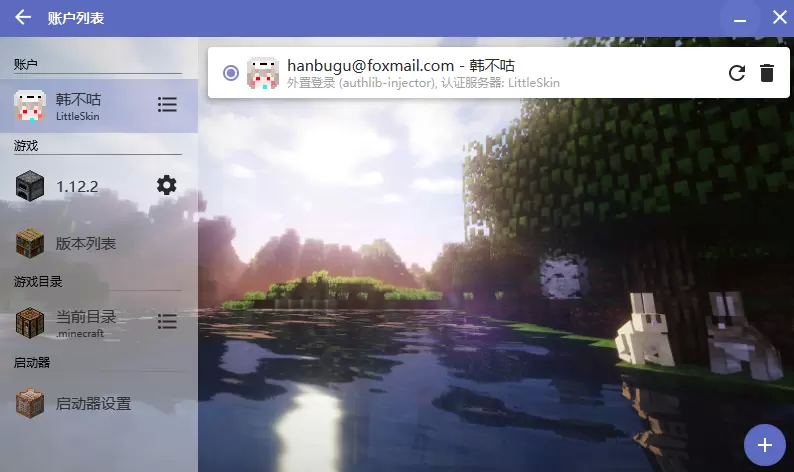Open settings gear for version 1.12.2
This screenshot has height=472, width=794.
click(167, 185)
